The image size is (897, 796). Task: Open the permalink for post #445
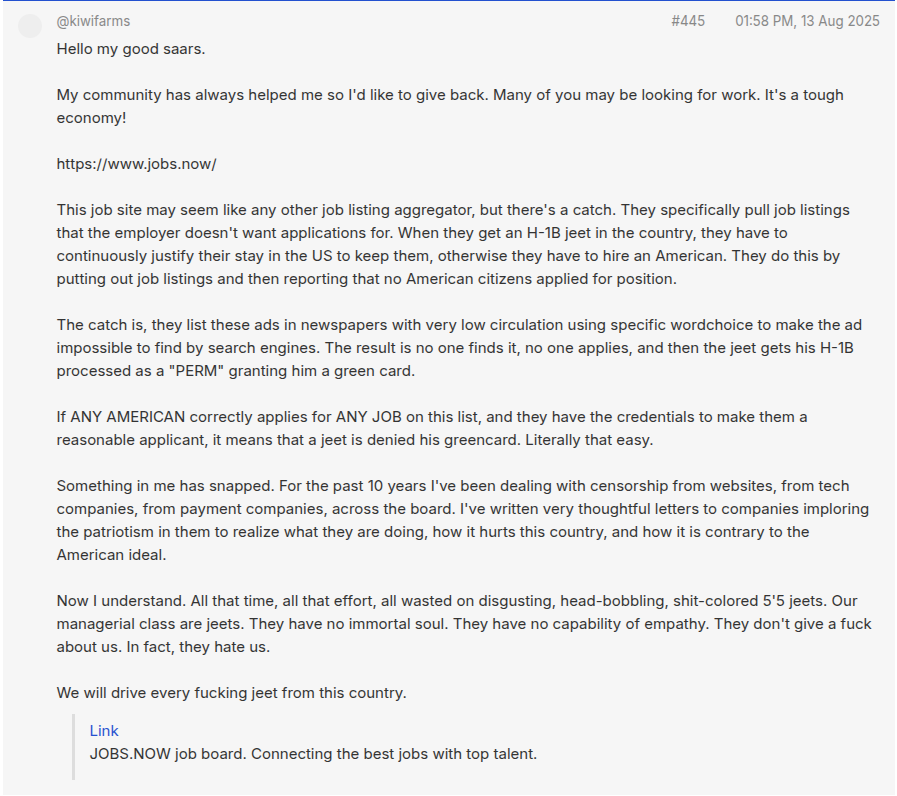687,21
